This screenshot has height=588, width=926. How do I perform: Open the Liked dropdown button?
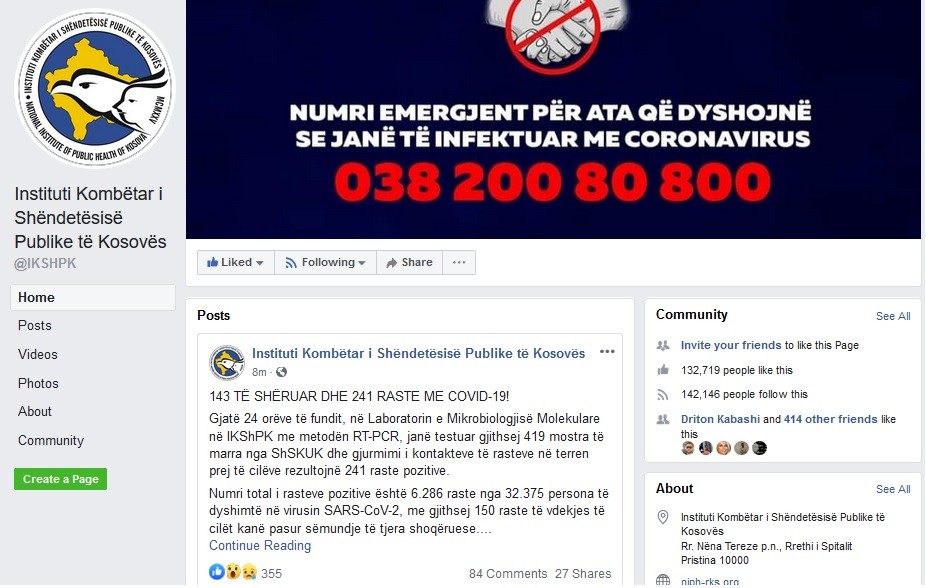click(x=236, y=263)
